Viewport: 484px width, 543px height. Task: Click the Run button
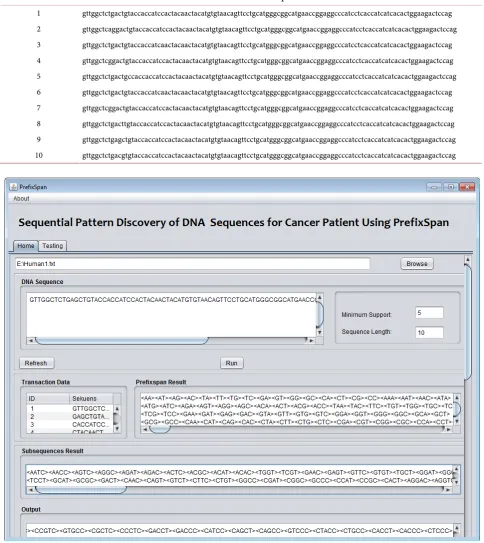click(232, 363)
